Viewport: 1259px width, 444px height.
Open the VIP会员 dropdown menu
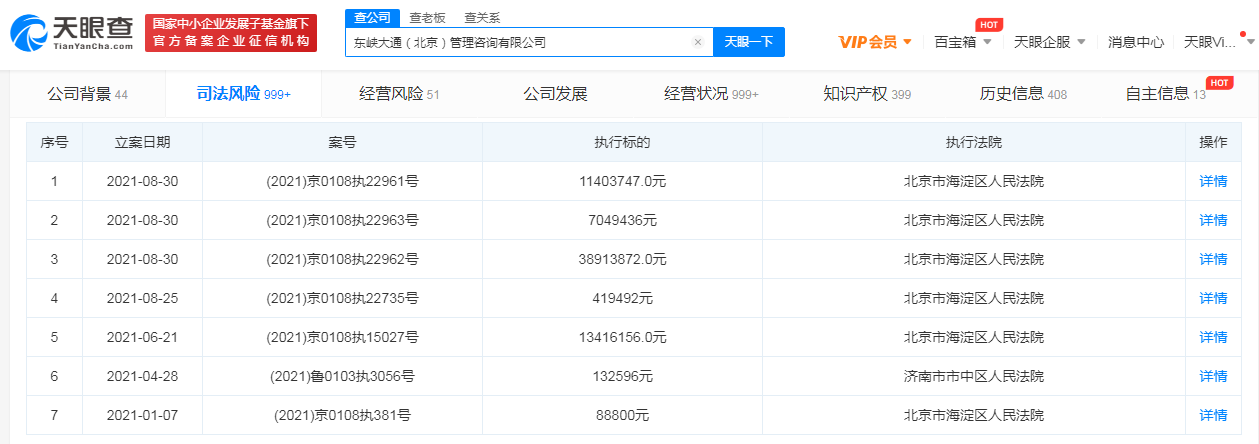(x=874, y=42)
